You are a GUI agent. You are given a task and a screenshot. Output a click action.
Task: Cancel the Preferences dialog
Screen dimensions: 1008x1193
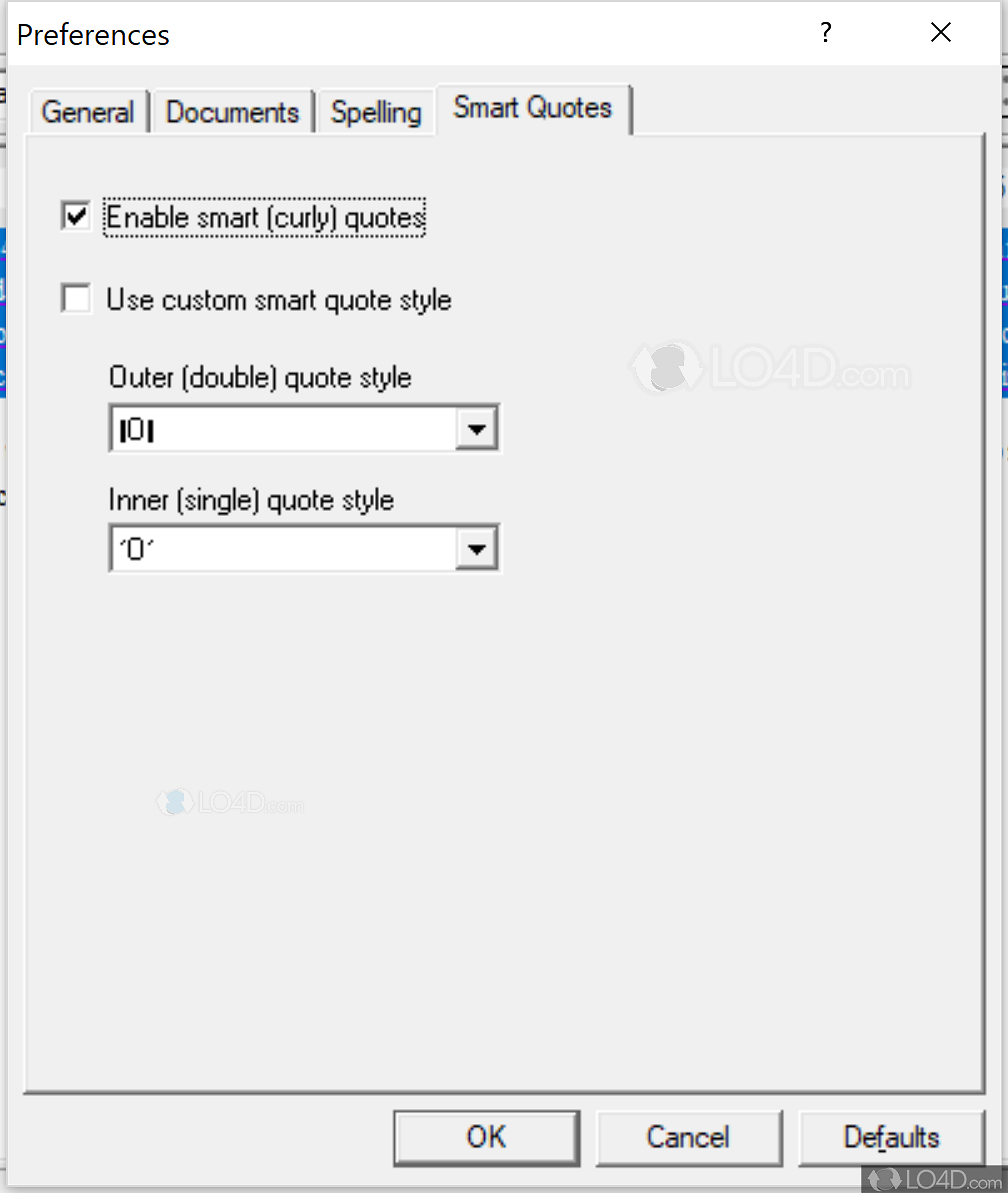pos(688,1137)
